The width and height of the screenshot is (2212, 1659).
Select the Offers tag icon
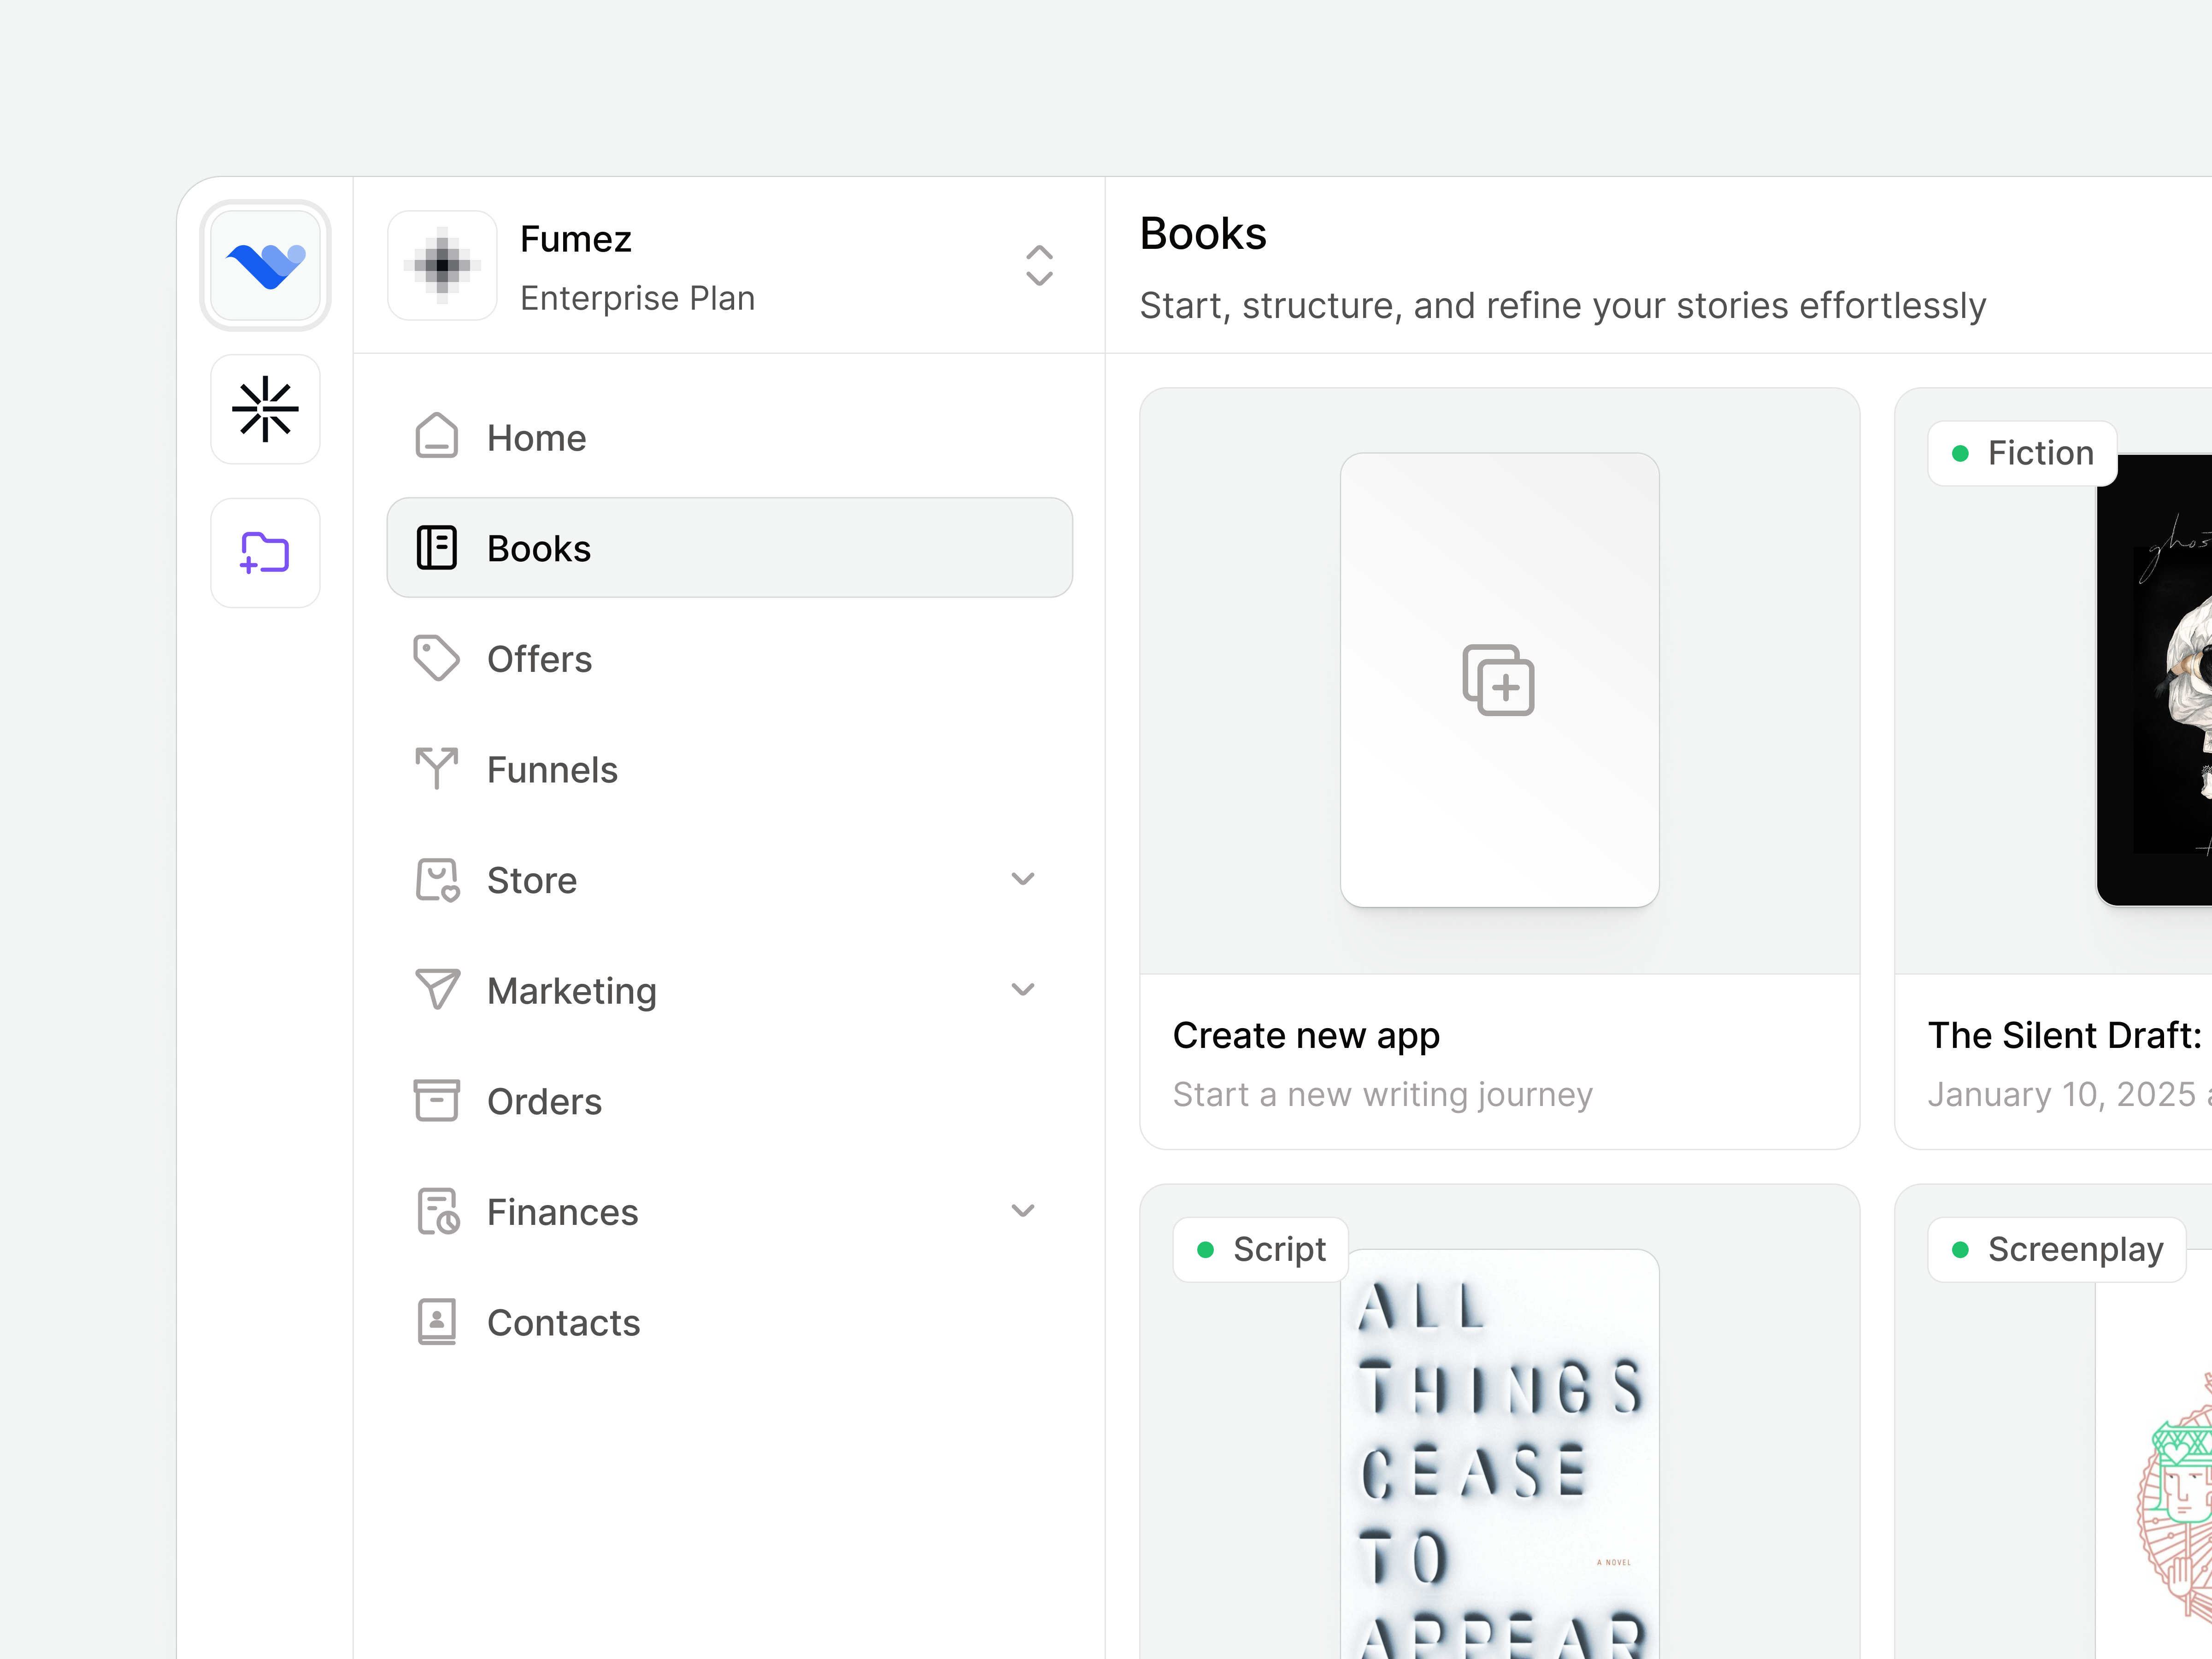coord(436,658)
